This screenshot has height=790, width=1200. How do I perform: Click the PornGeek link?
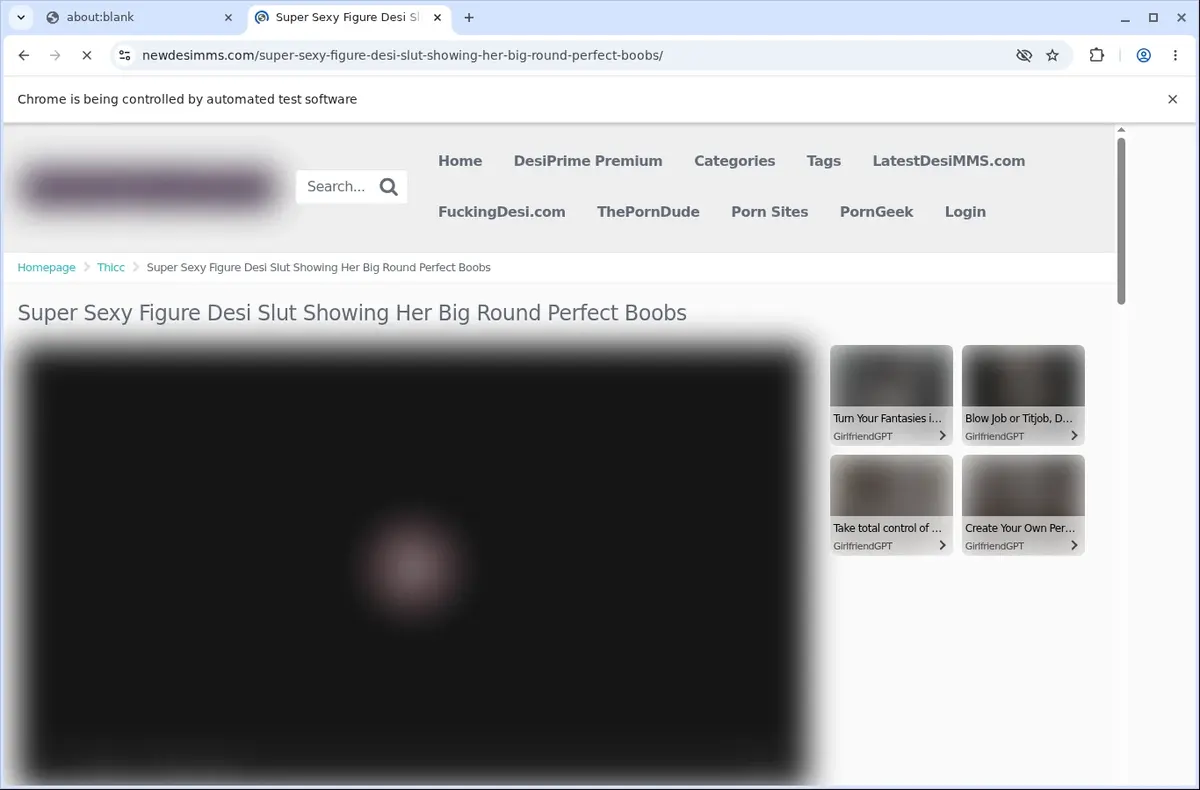point(877,212)
